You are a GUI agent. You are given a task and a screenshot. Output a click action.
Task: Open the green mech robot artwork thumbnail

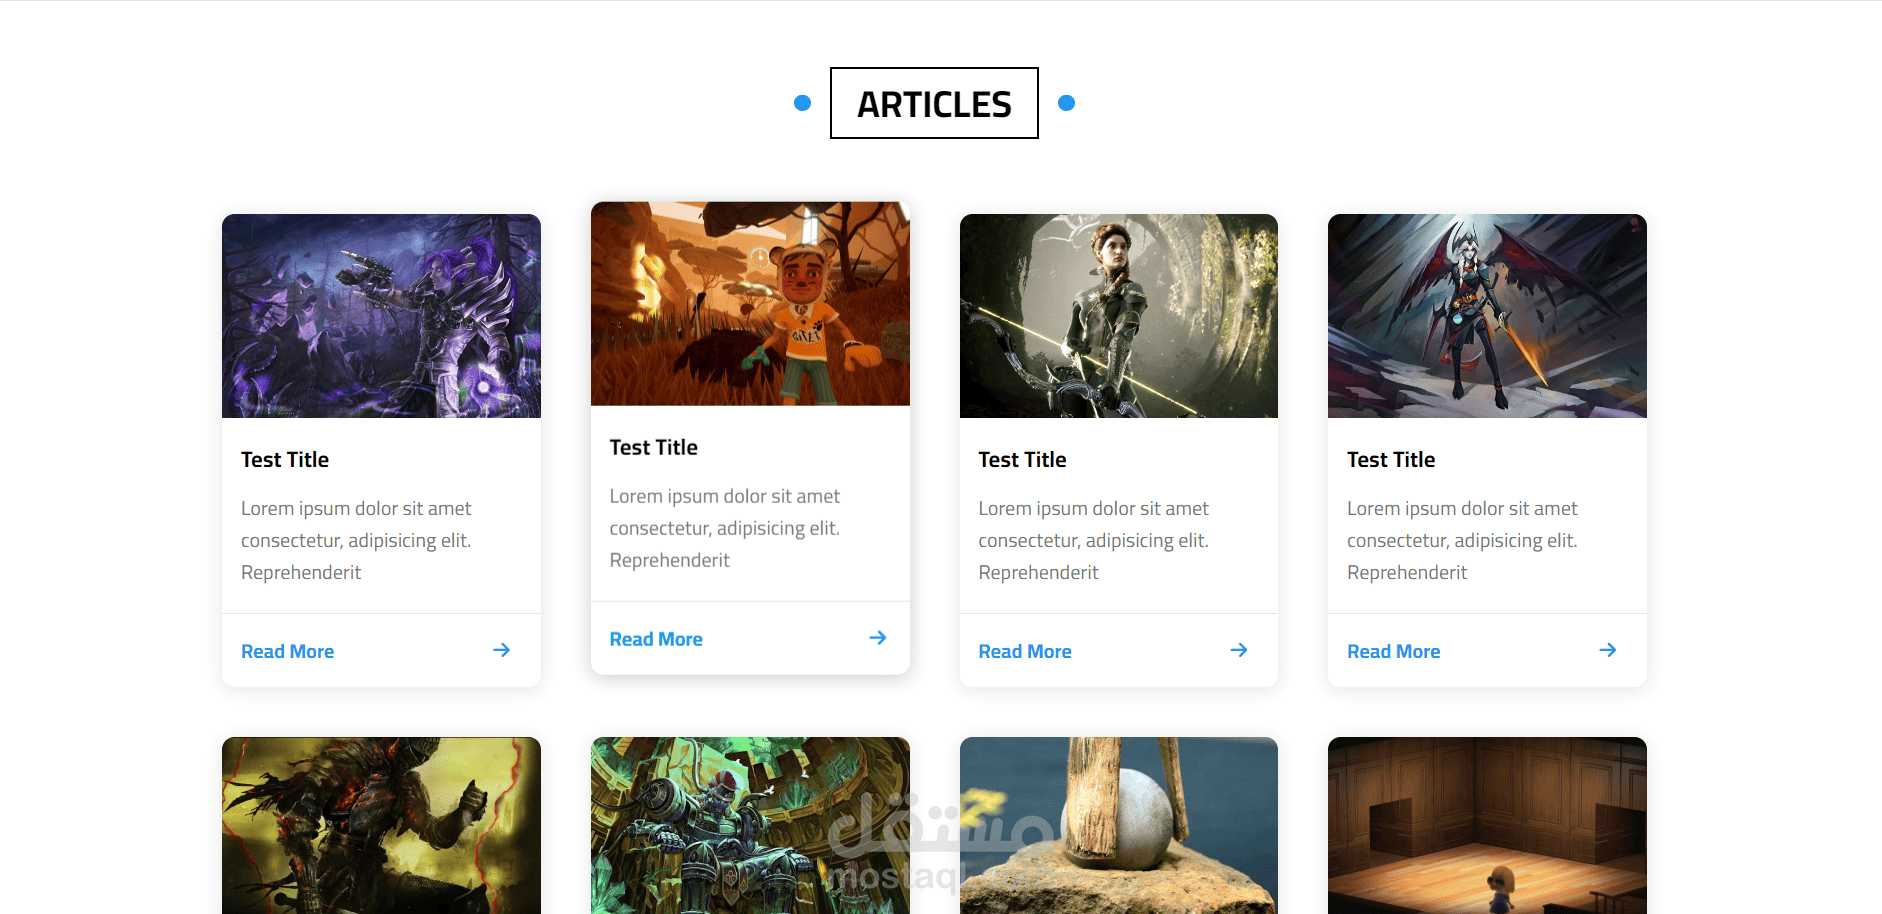(750, 826)
